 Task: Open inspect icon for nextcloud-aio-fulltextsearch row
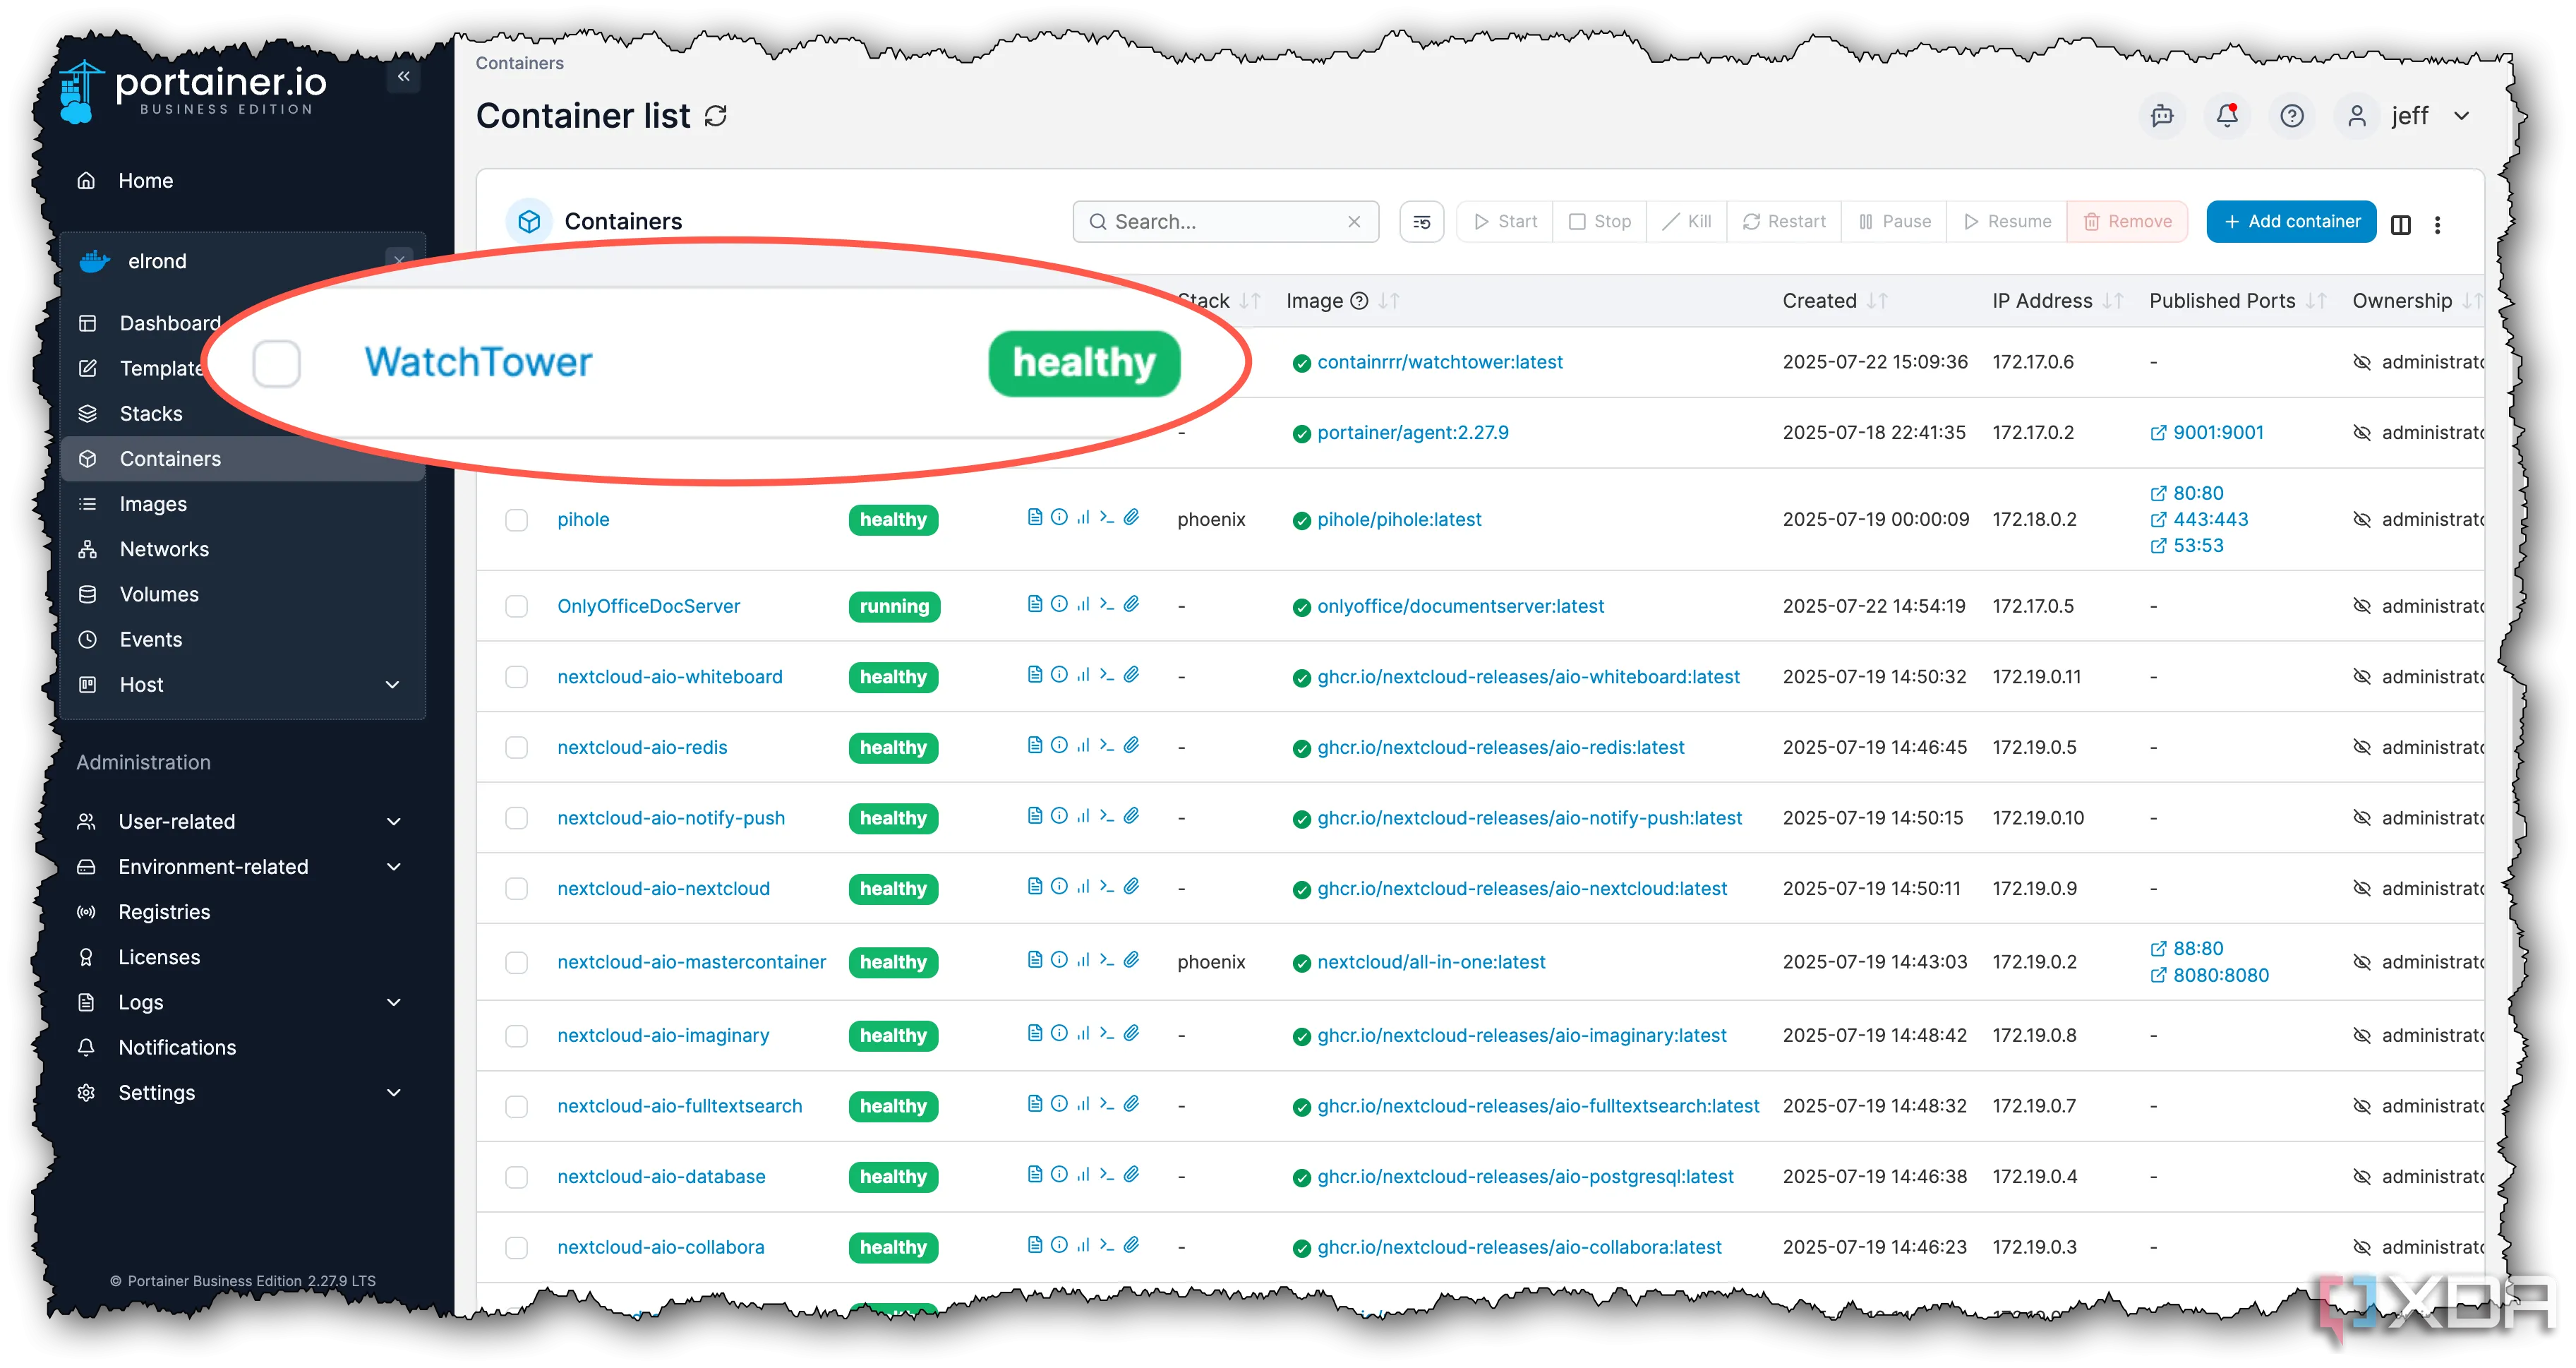coord(1059,1104)
